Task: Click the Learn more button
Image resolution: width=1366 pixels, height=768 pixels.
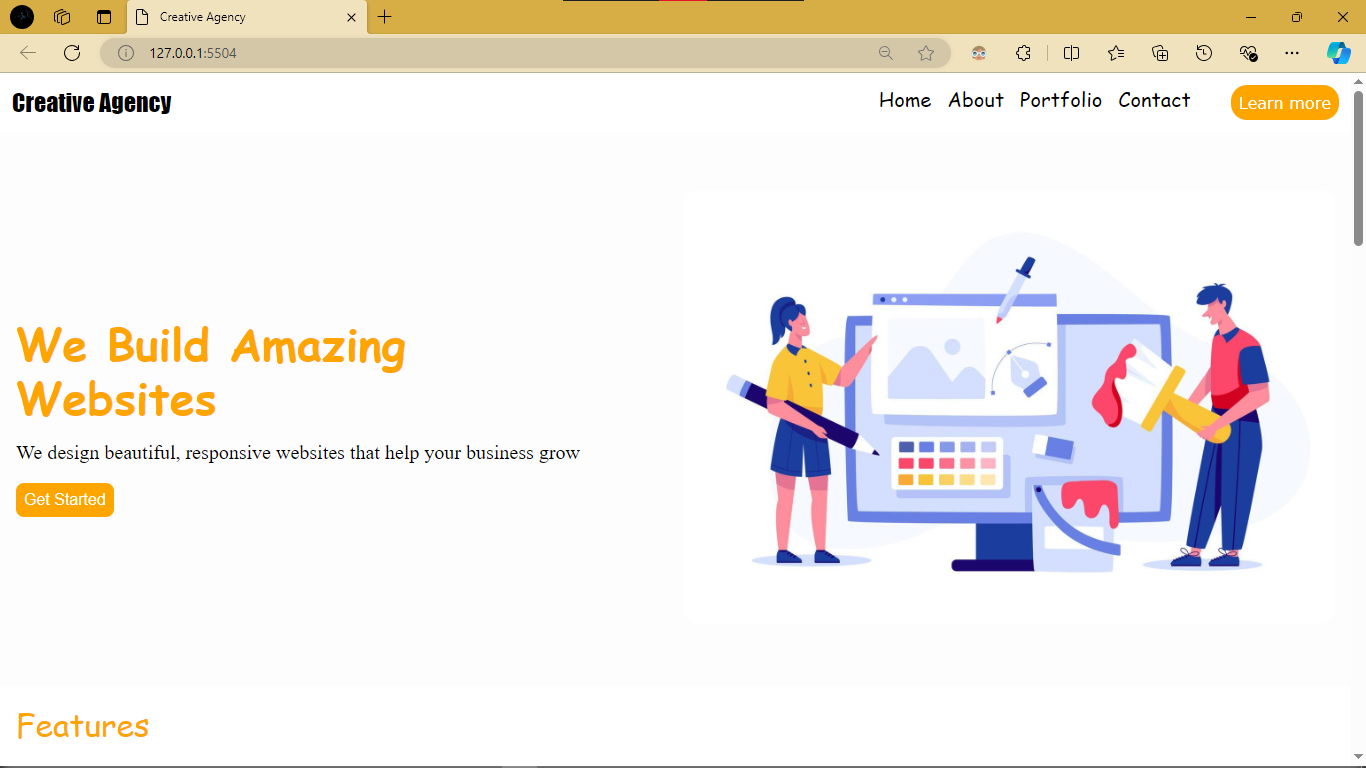Action: pos(1284,102)
